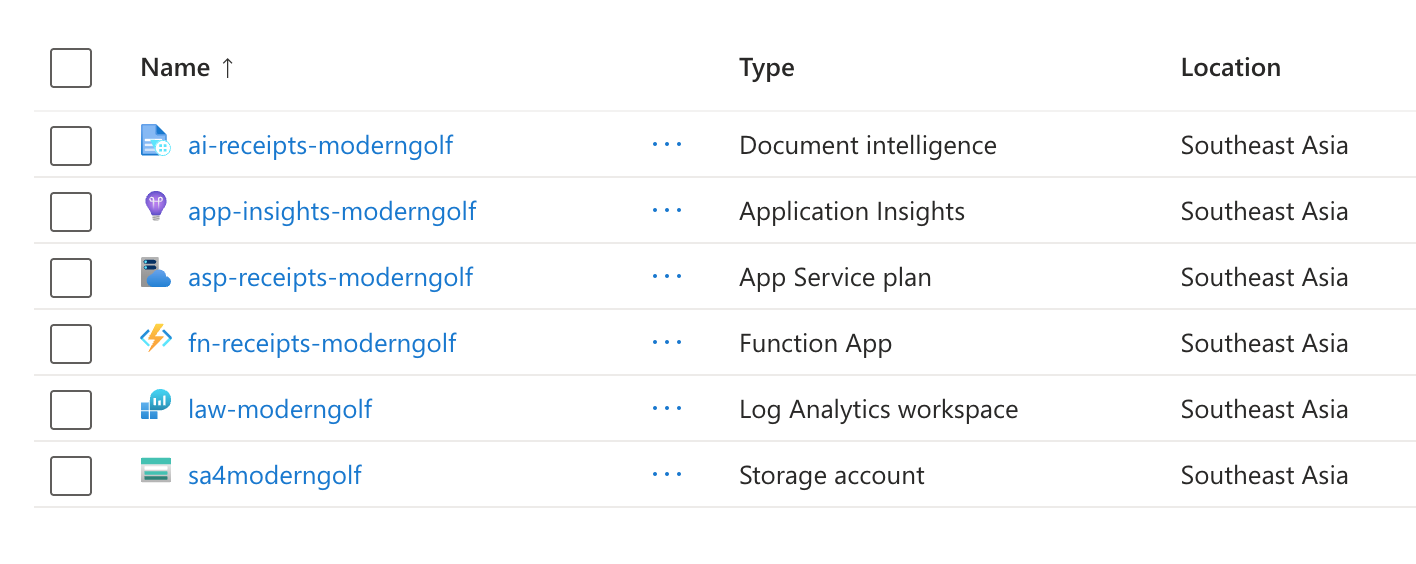Tick the select-all checkbox in header
This screenshot has height=564, width=1416.
(71, 68)
